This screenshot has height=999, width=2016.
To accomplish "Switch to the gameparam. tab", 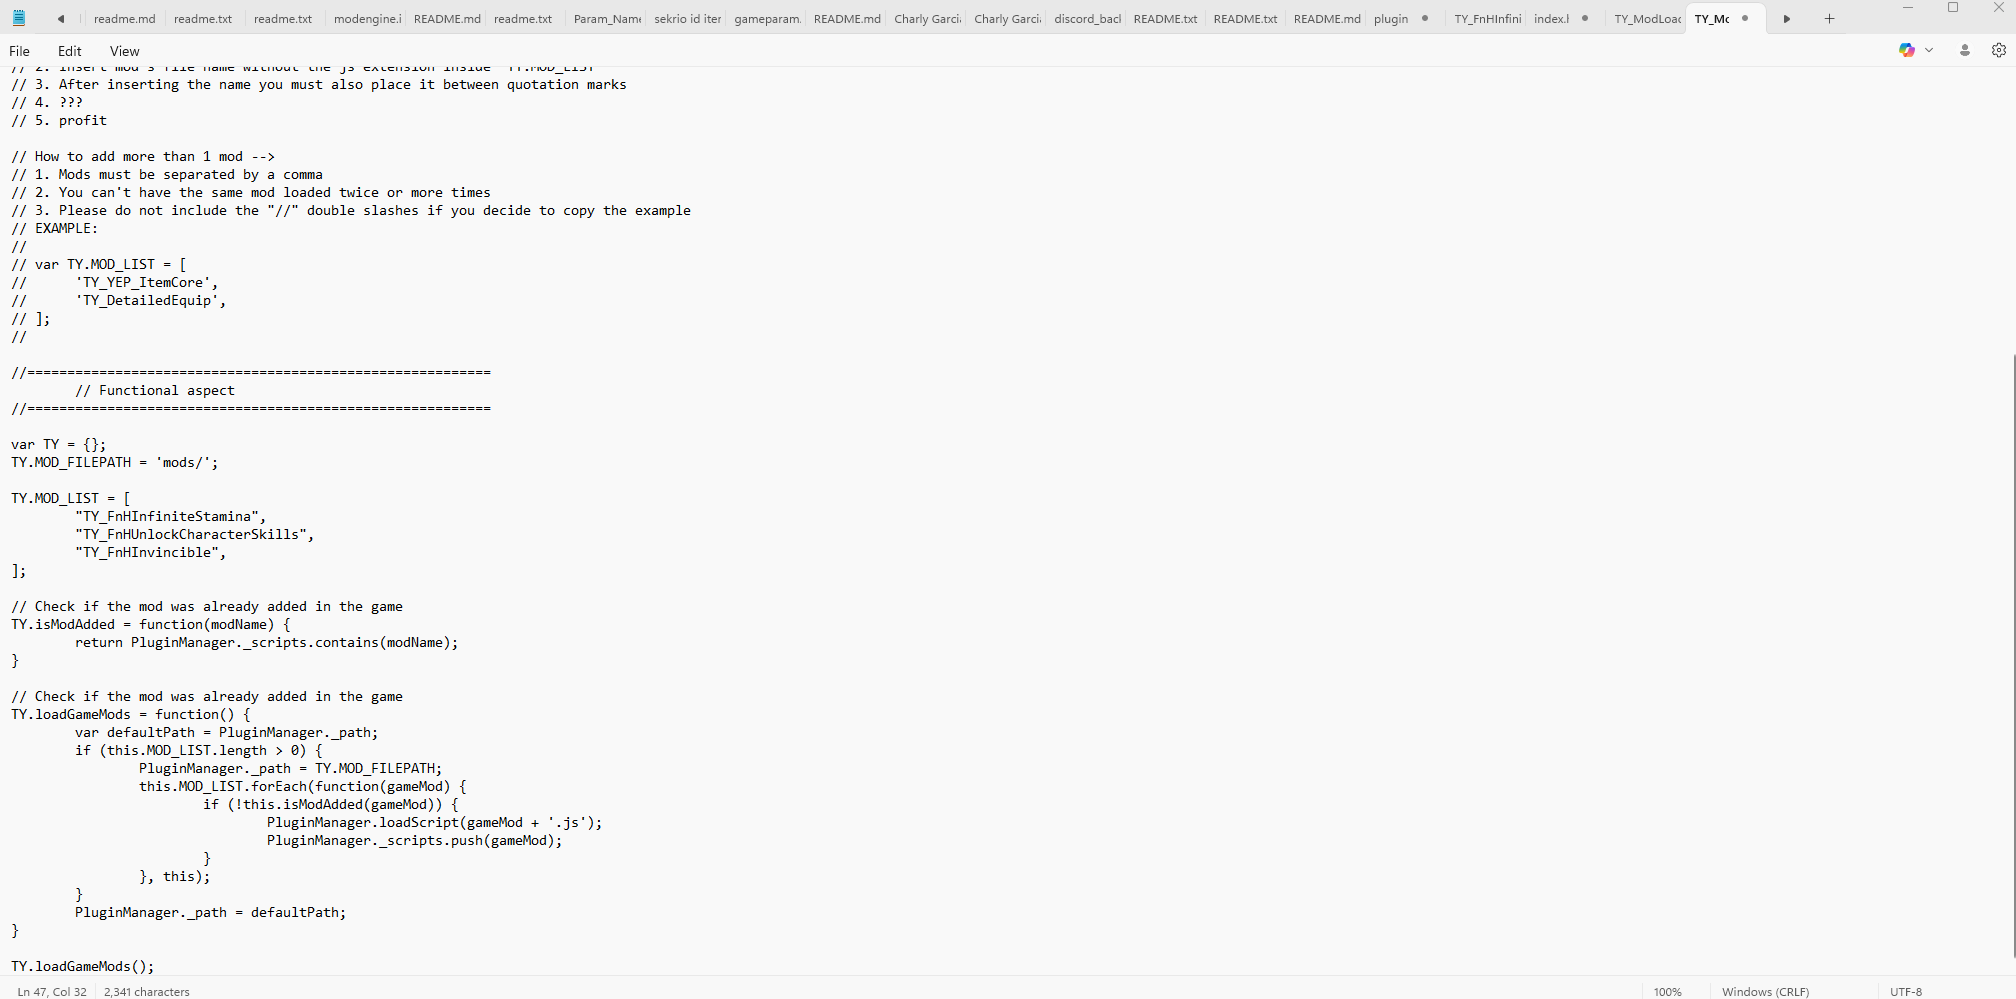I will coord(767,19).
